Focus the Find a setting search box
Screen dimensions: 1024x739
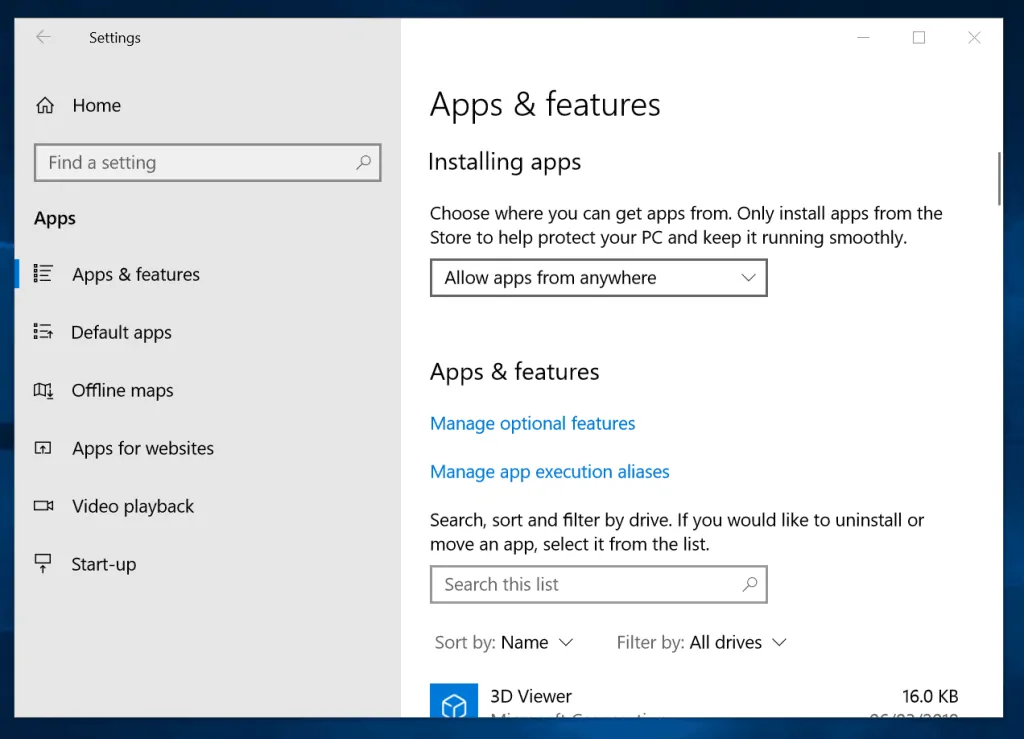[208, 163]
